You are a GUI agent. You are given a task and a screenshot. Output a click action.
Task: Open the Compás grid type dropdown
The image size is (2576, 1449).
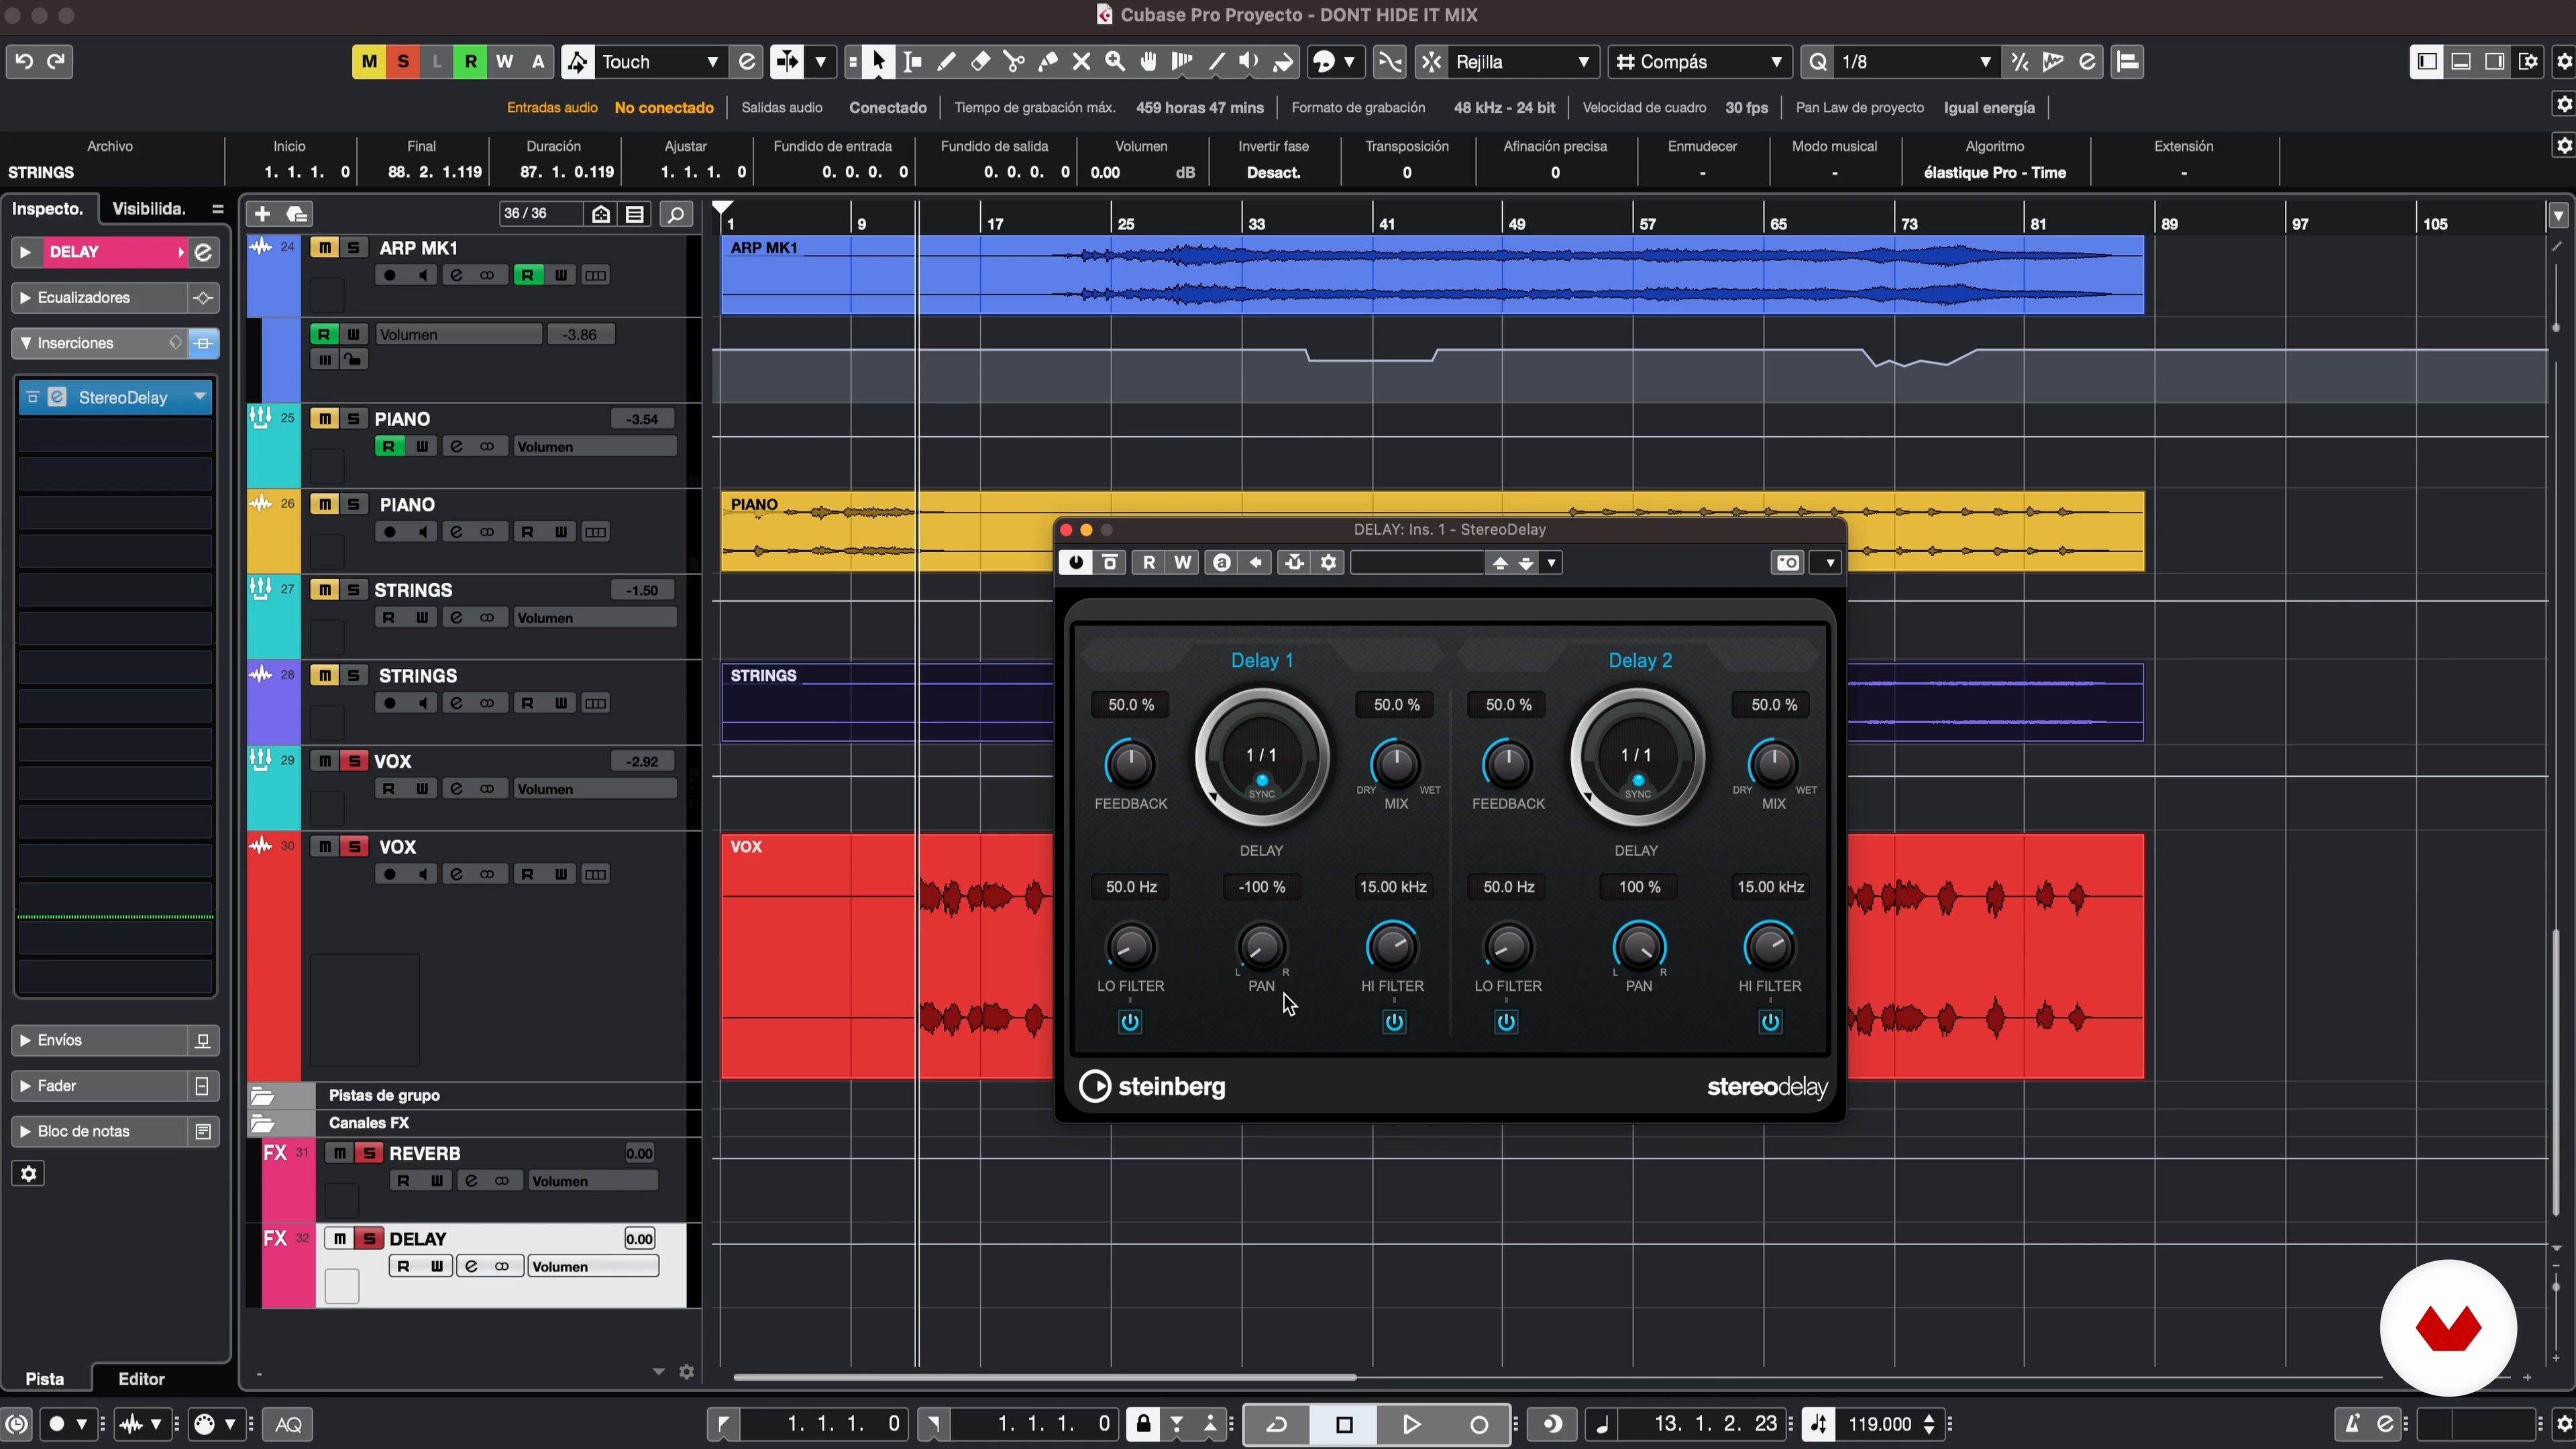tap(1700, 62)
